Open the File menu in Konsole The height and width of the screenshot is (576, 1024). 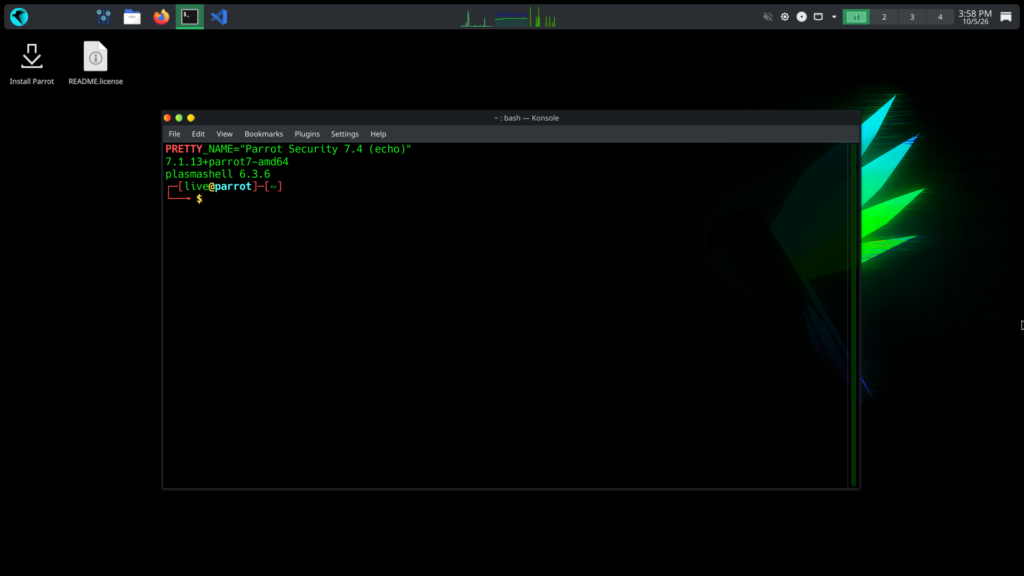174,134
